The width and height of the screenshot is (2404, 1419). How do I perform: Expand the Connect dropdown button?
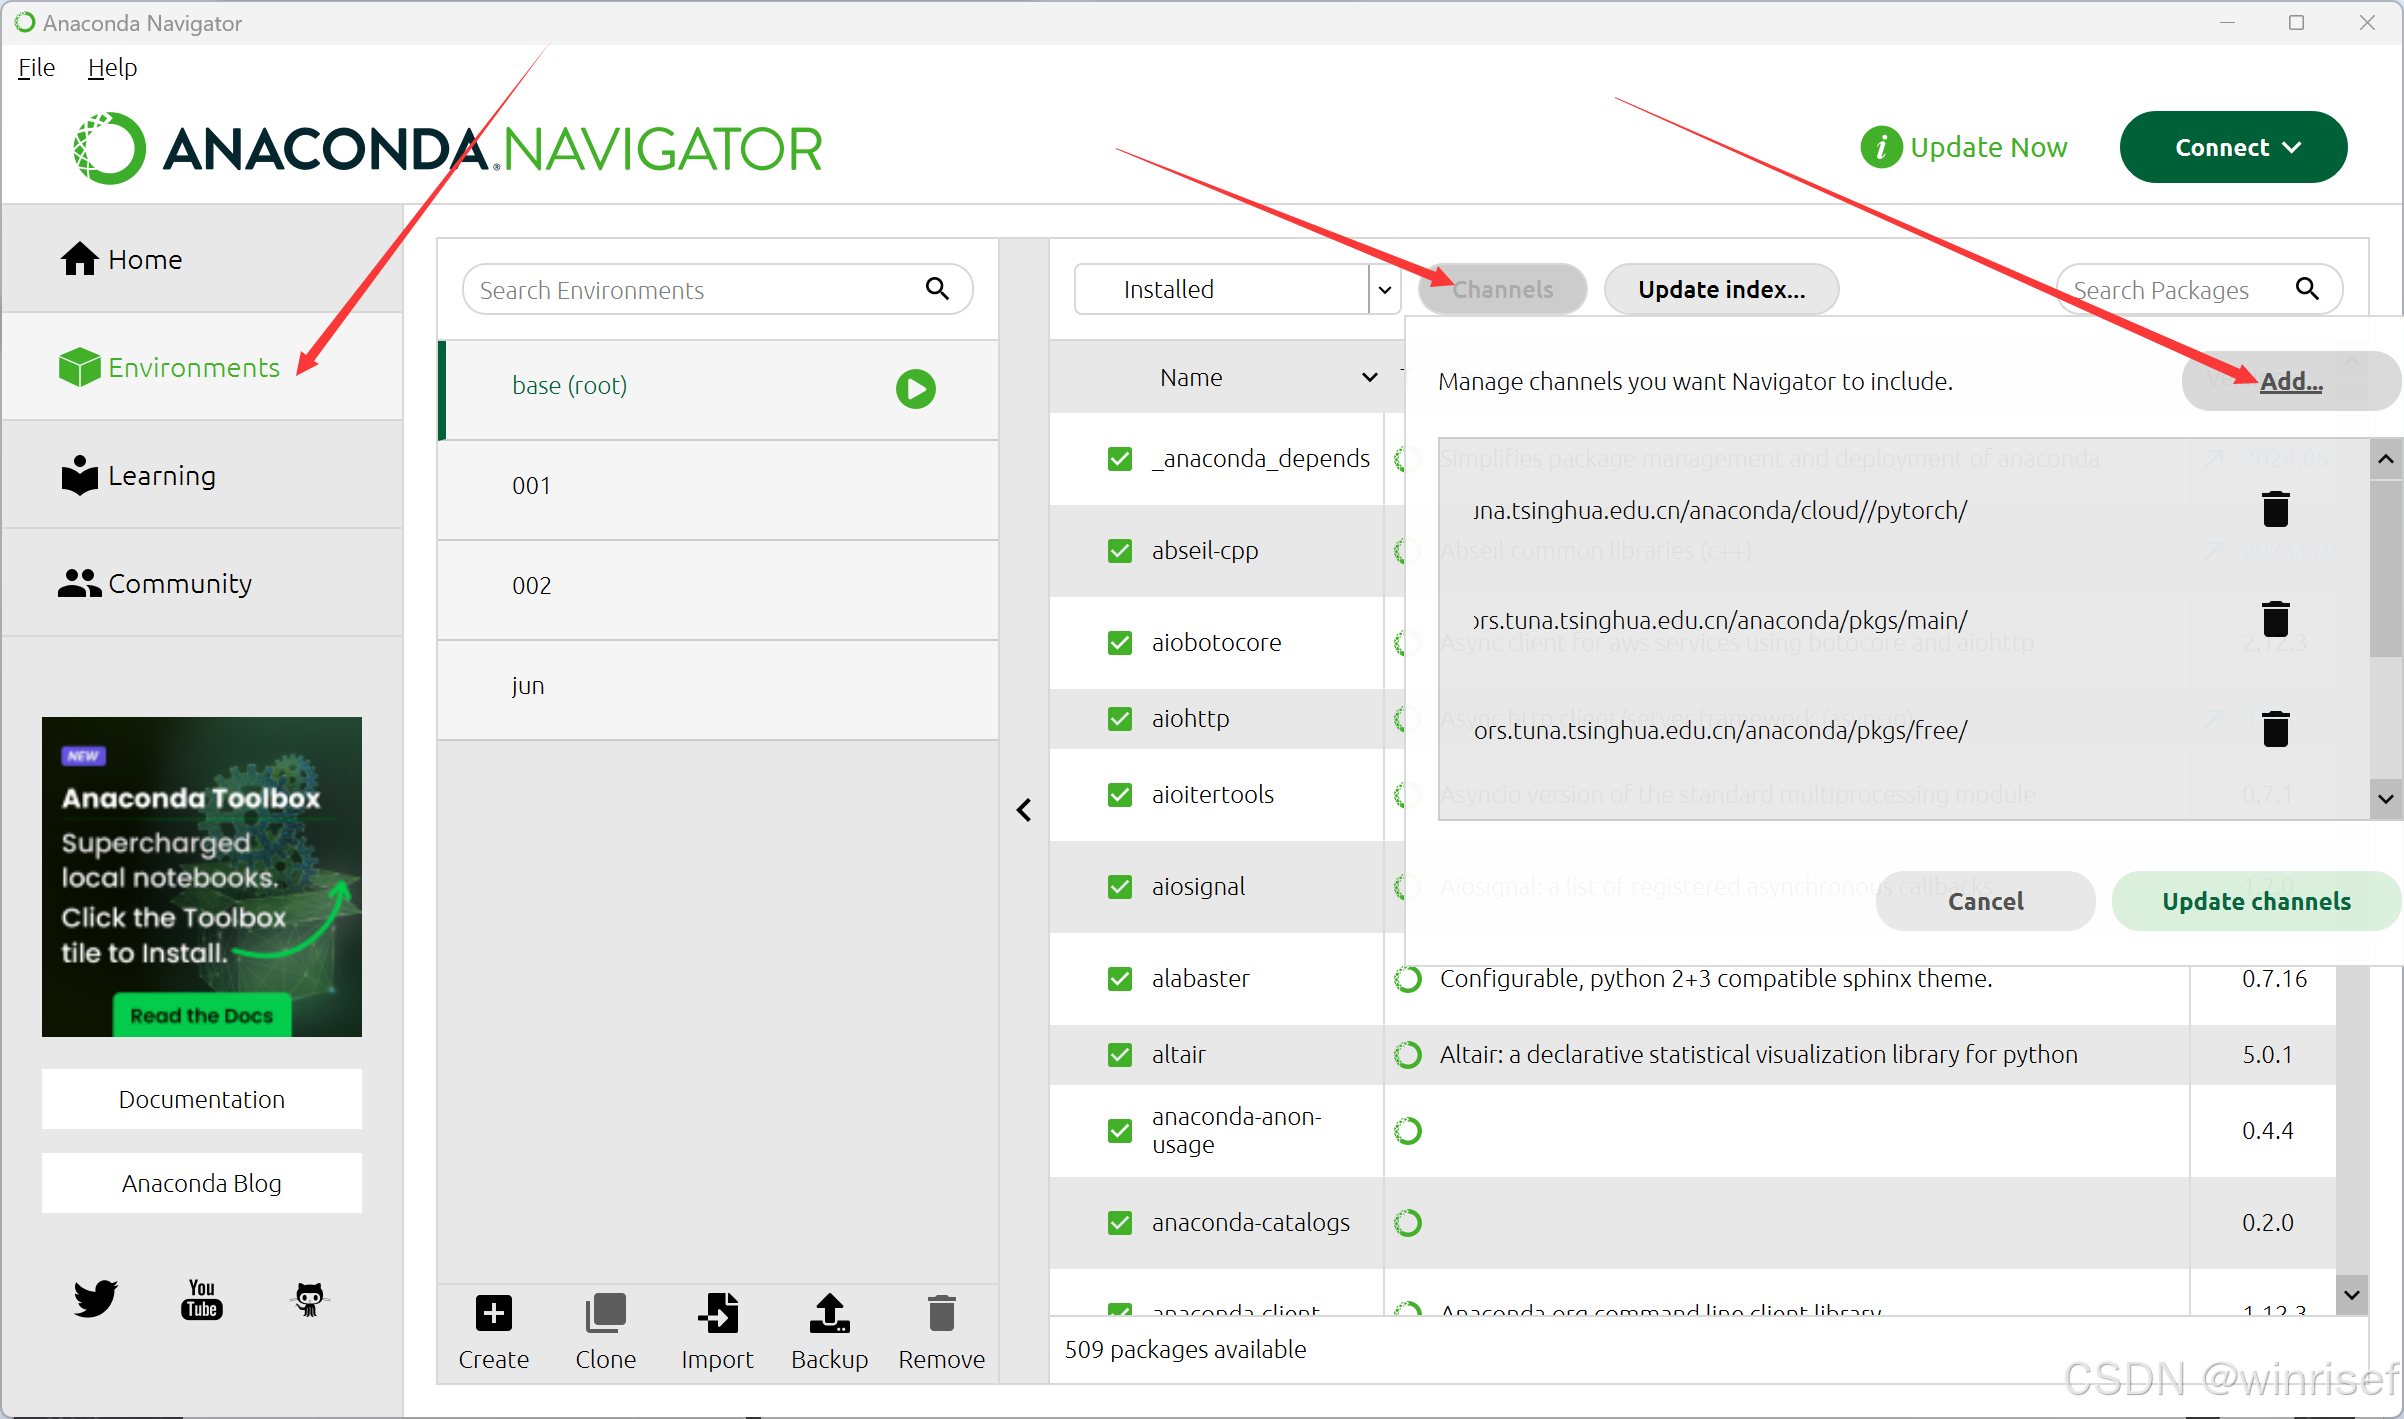pos(2233,147)
